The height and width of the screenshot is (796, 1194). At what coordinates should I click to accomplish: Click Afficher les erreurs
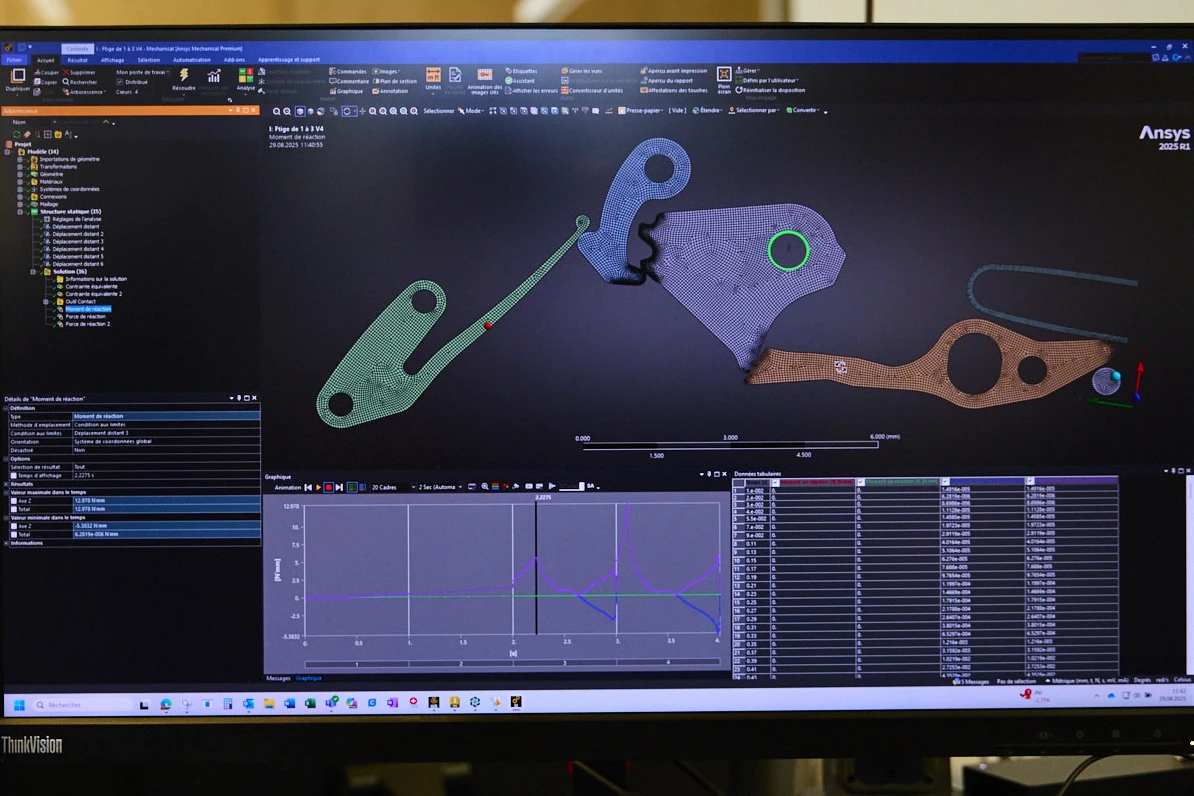point(532,90)
